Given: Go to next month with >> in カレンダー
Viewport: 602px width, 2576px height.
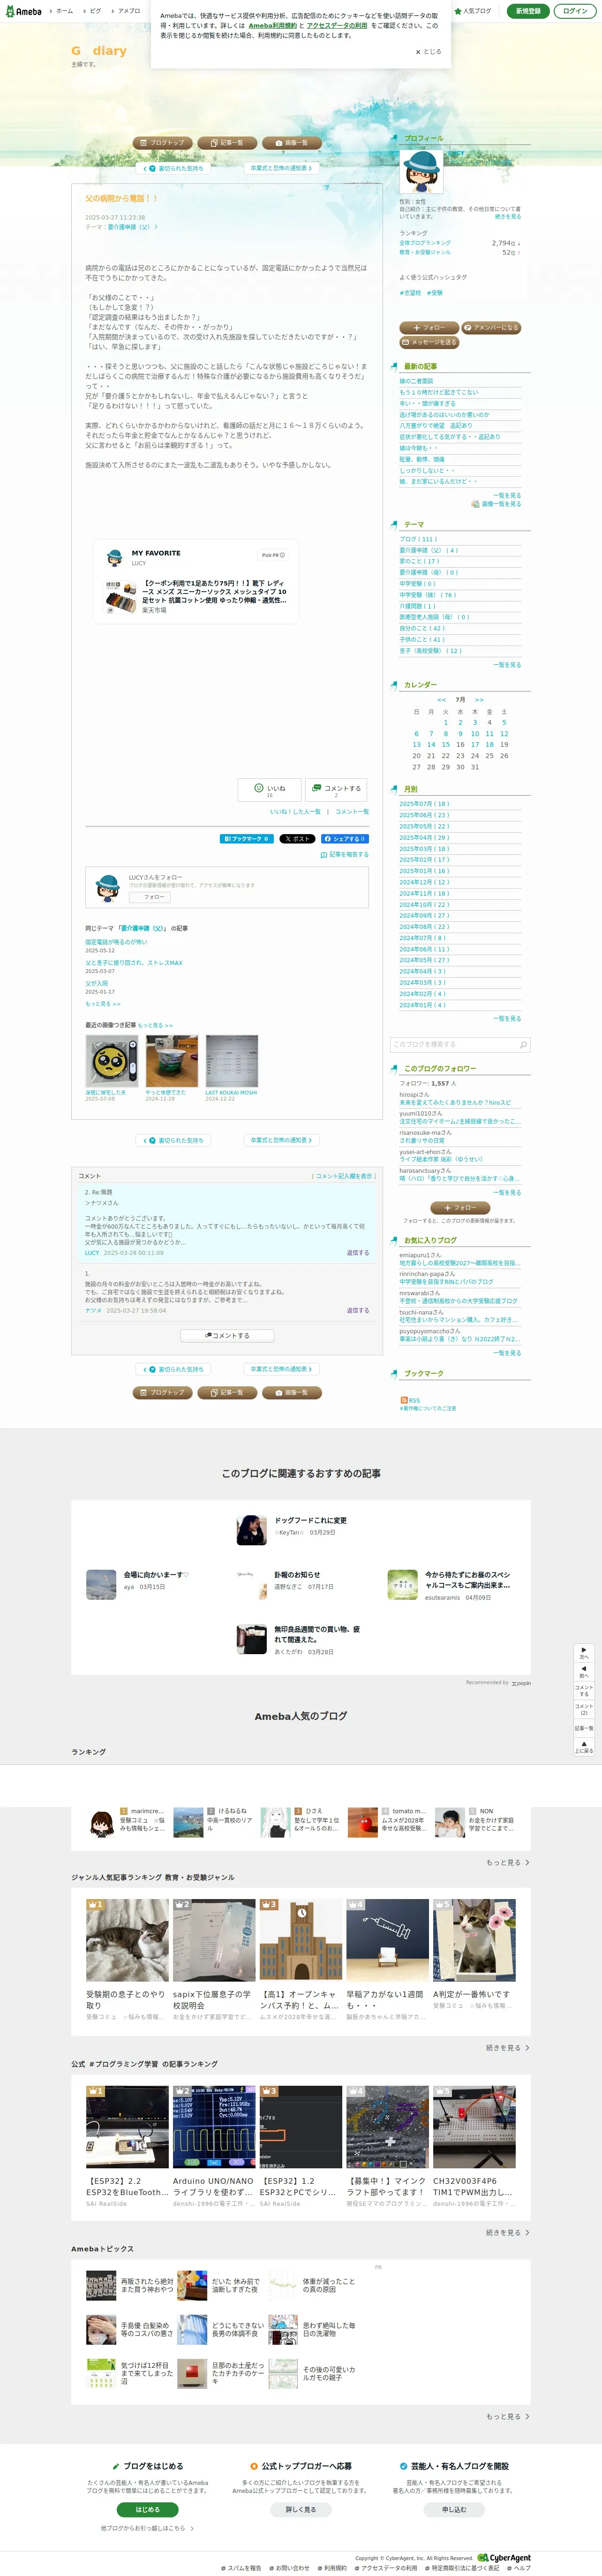Looking at the screenshot, I should point(479,700).
